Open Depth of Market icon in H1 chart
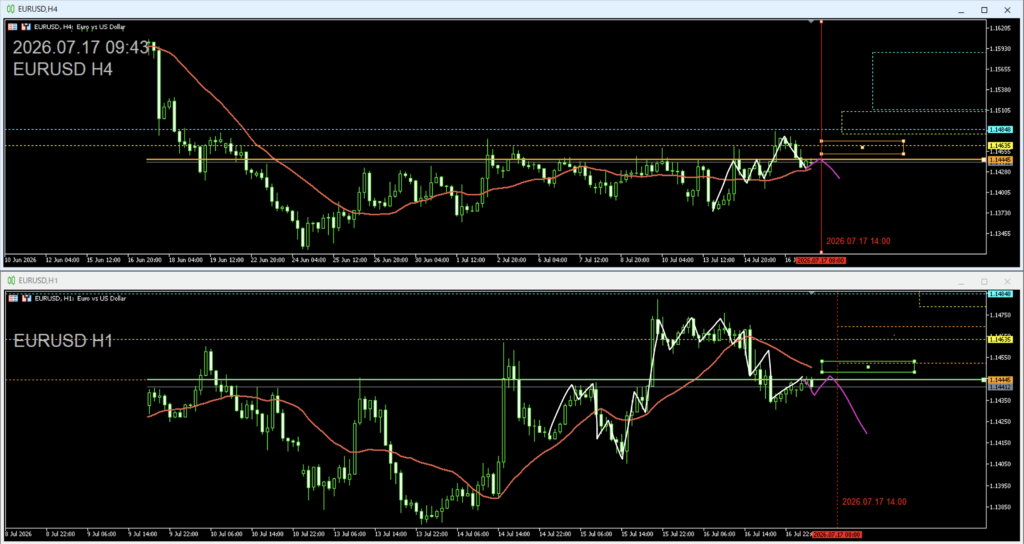This screenshot has height=544, width=1024. (x=26, y=298)
